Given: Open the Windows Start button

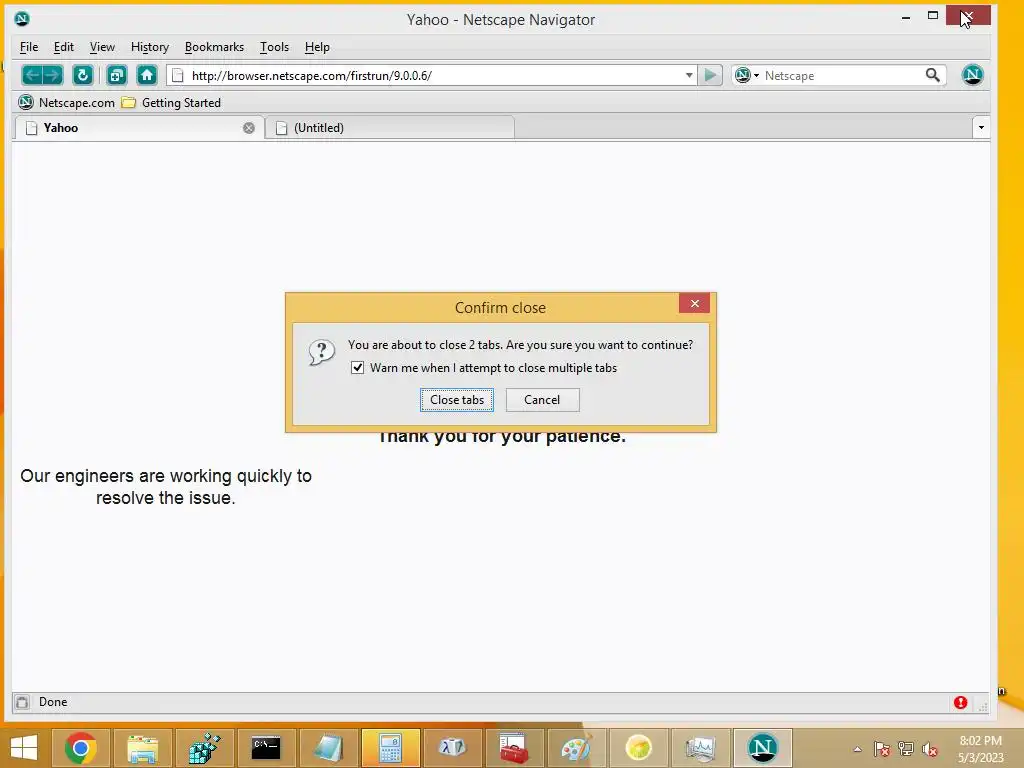Looking at the screenshot, I should pyautogui.click(x=24, y=748).
